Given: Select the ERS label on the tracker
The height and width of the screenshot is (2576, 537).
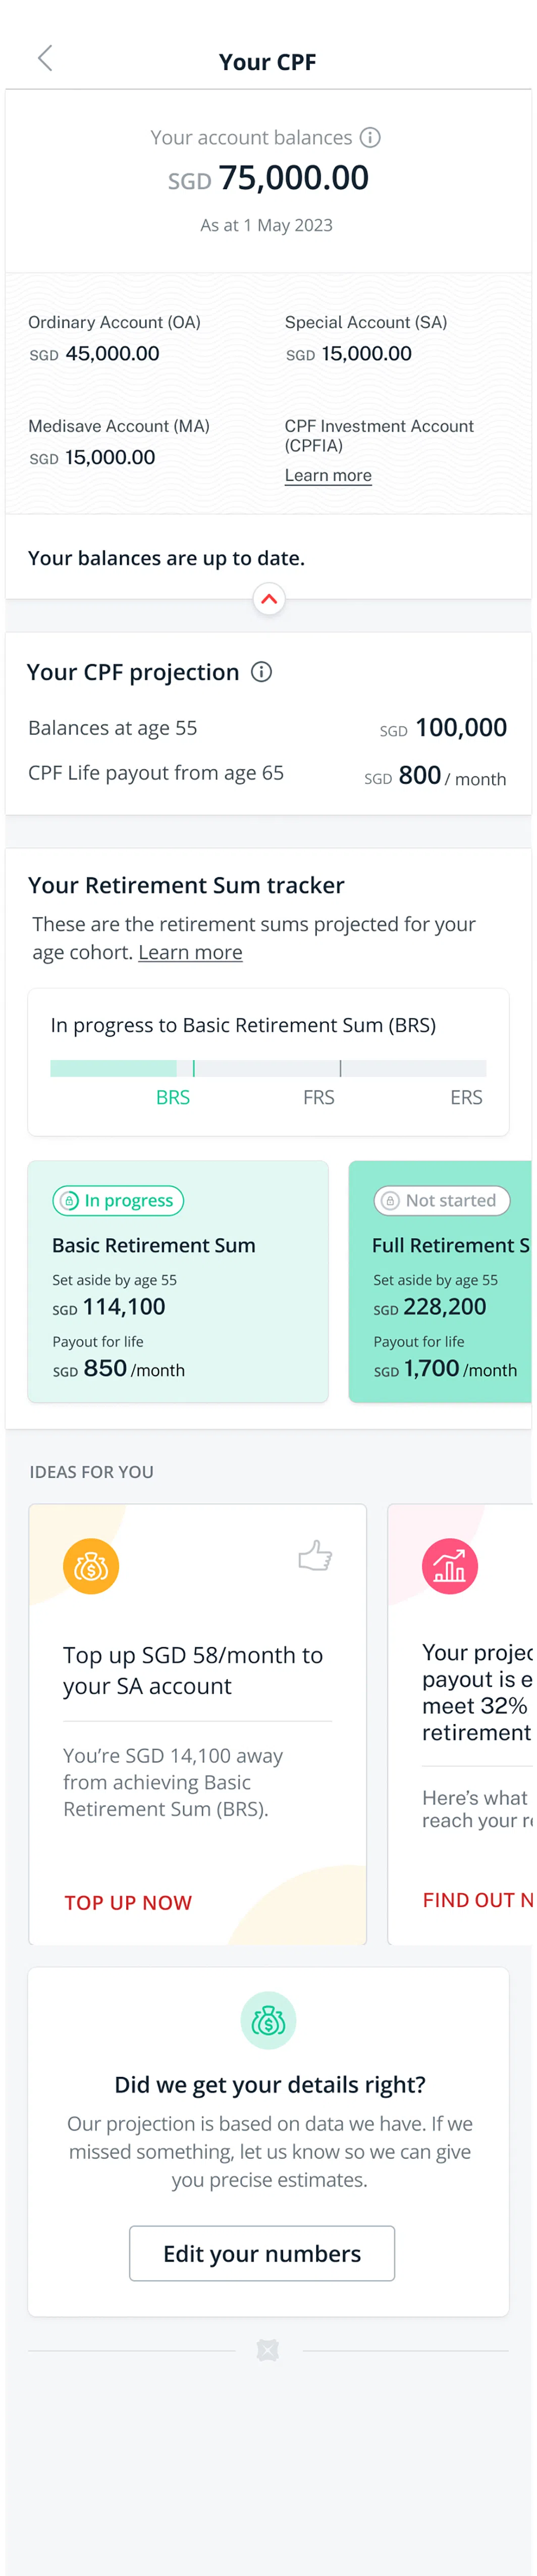Looking at the screenshot, I should [466, 1098].
